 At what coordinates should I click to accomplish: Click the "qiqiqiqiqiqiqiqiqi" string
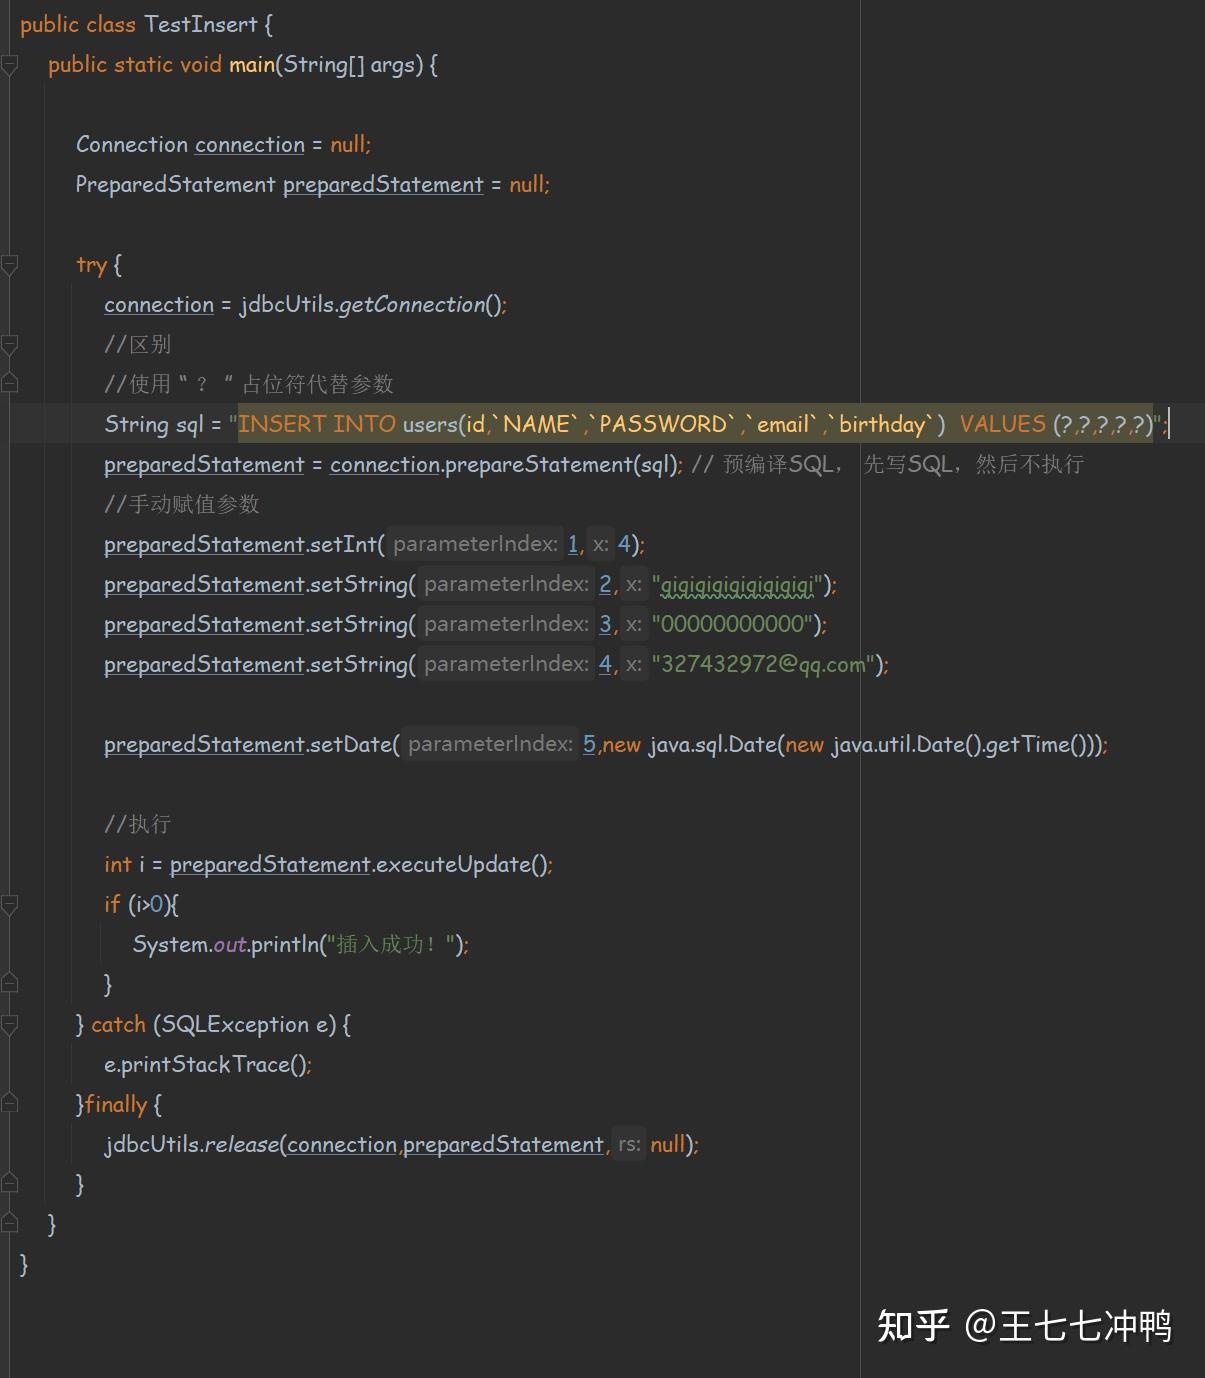(736, 584)
